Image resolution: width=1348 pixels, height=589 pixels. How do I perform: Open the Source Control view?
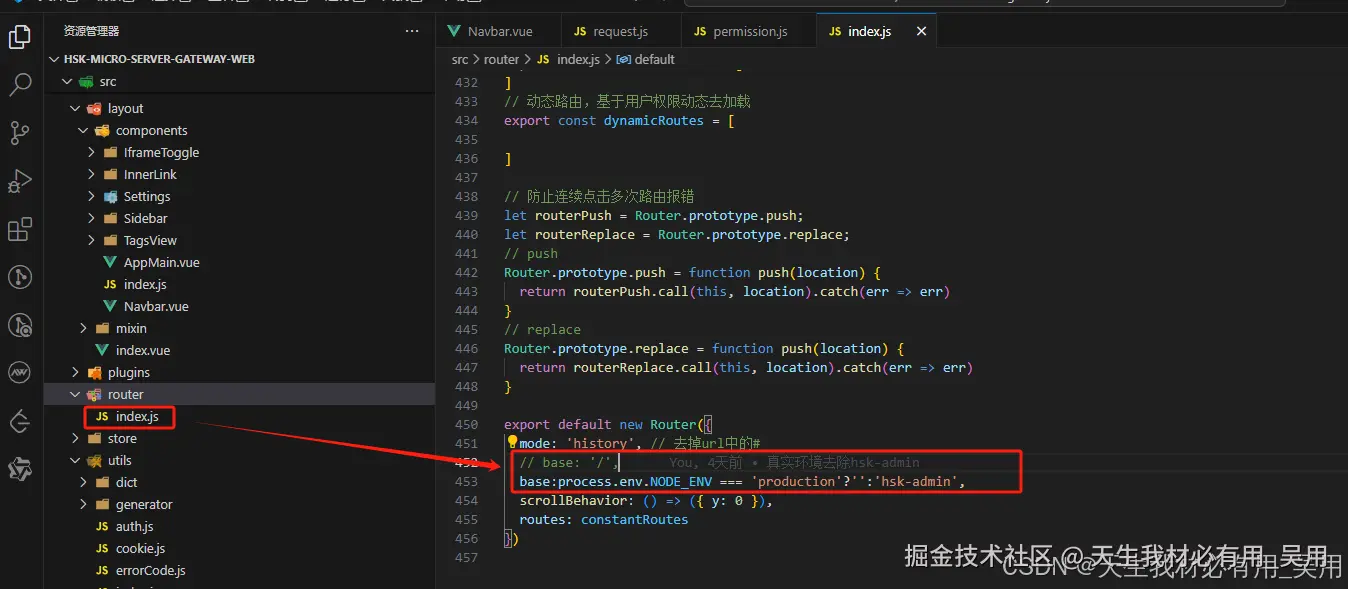pyautogui.click(x=20, y=133)
